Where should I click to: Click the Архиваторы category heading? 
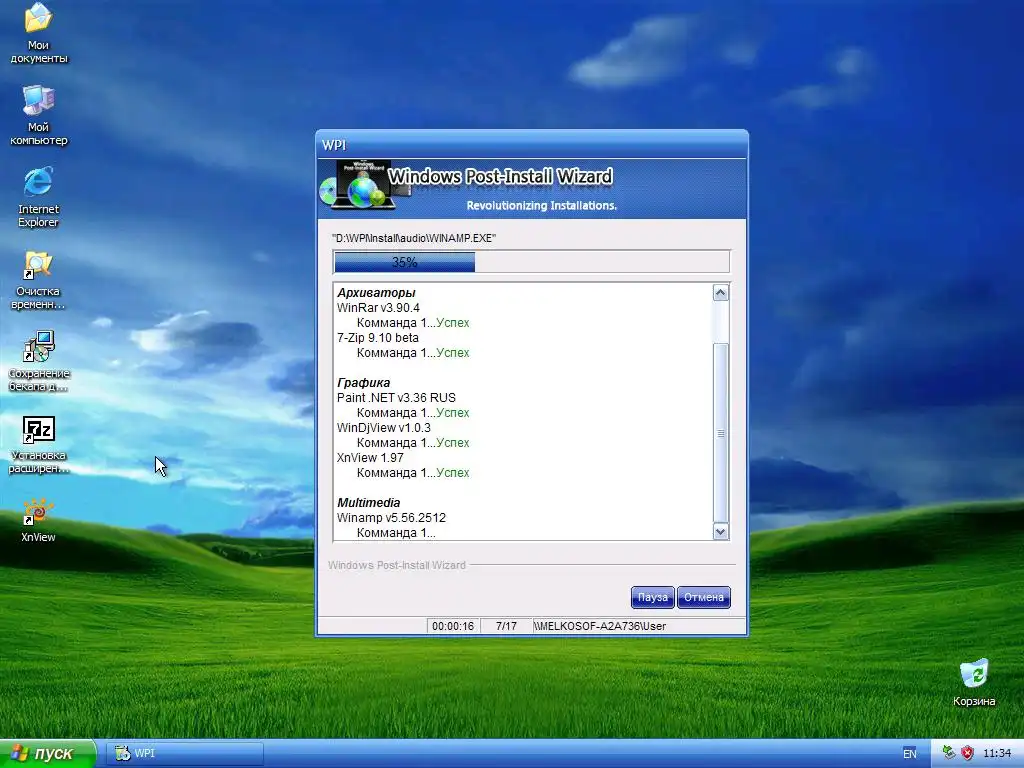tap(376, 293)
